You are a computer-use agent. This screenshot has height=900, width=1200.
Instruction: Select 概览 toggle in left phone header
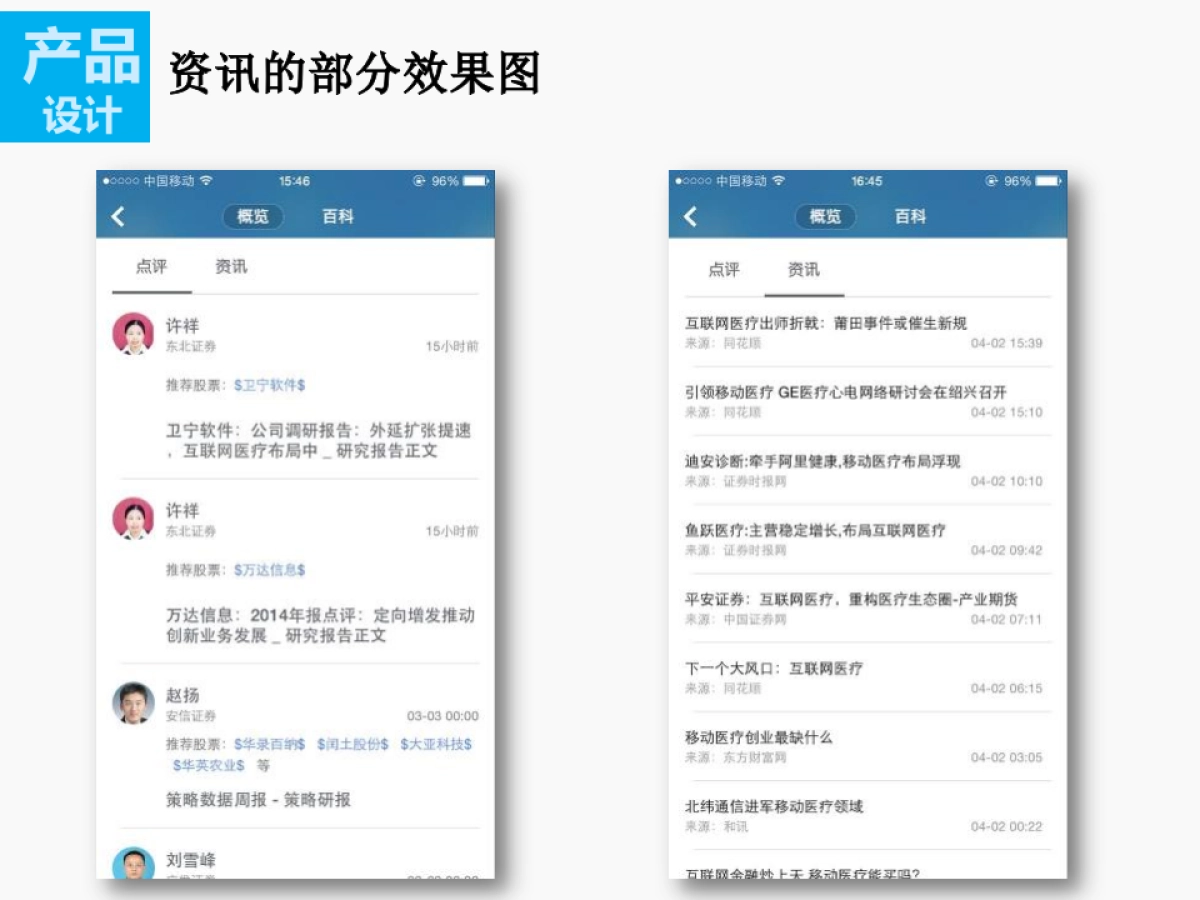253,217
